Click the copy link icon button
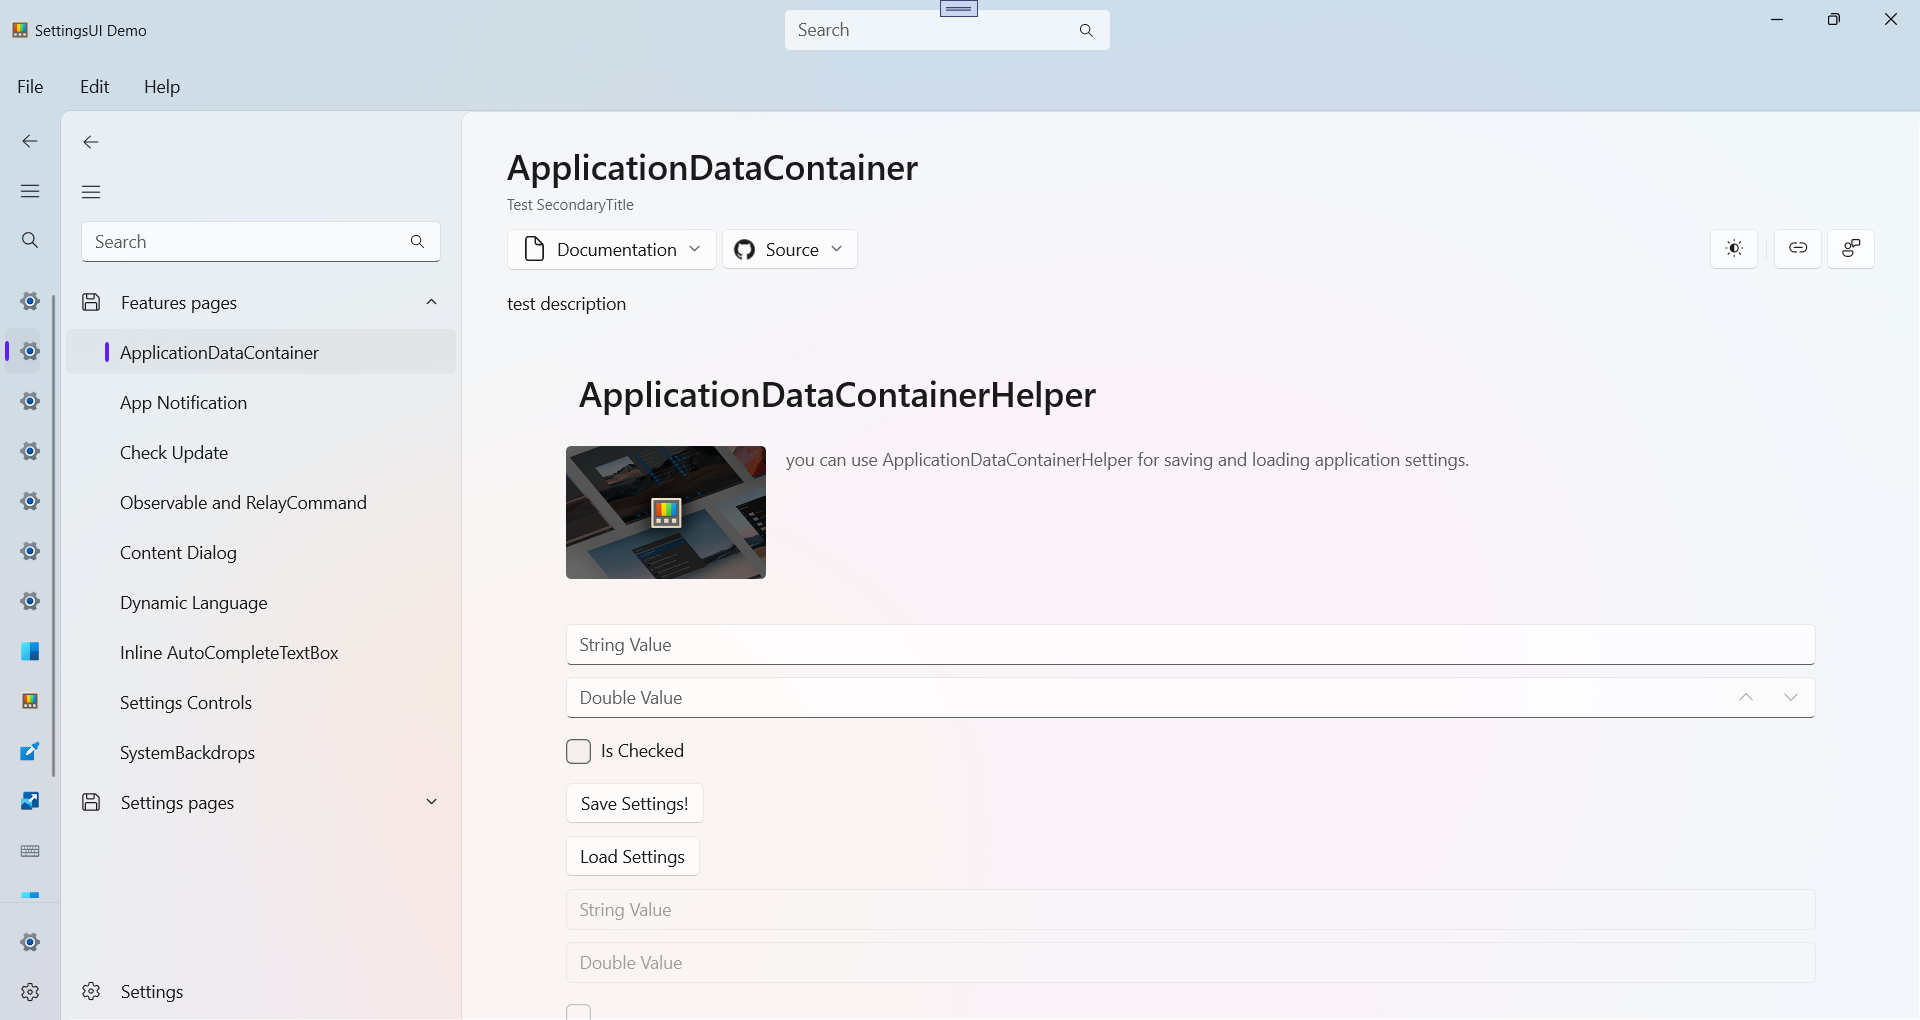The width and height of the screenshot is (1920, 1020). (1798, 248)
